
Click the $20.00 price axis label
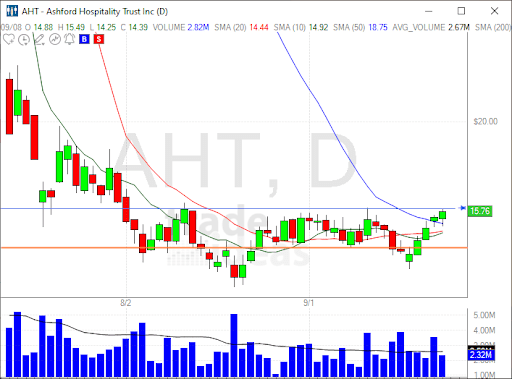click(x=485, y=121)
